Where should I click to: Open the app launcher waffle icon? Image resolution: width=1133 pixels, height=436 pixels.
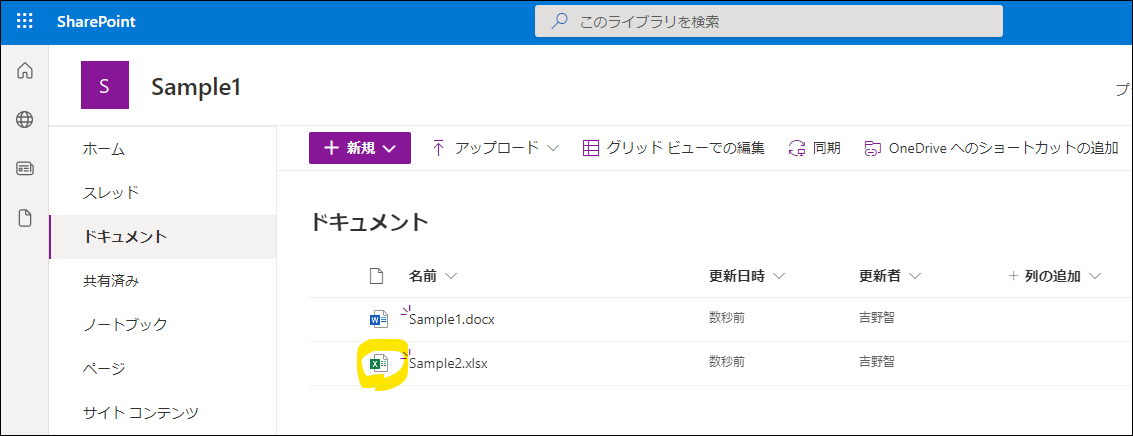pyautogui.click(x=25, y=22)
